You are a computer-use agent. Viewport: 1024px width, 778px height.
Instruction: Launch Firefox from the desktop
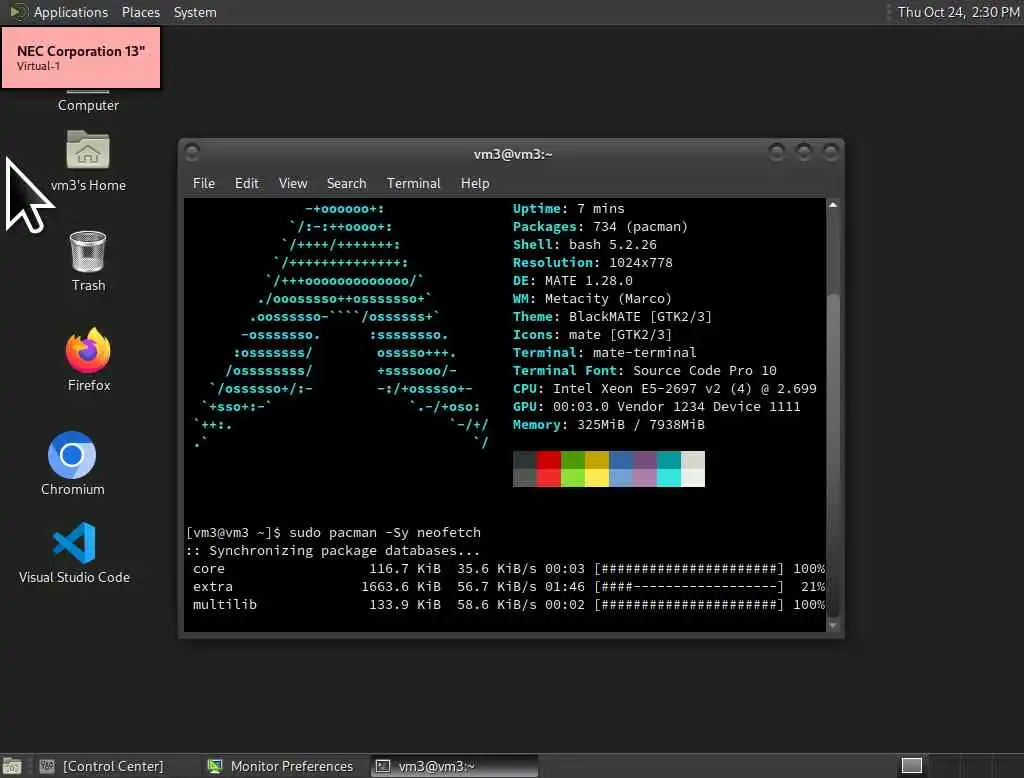tap(89, 360)
